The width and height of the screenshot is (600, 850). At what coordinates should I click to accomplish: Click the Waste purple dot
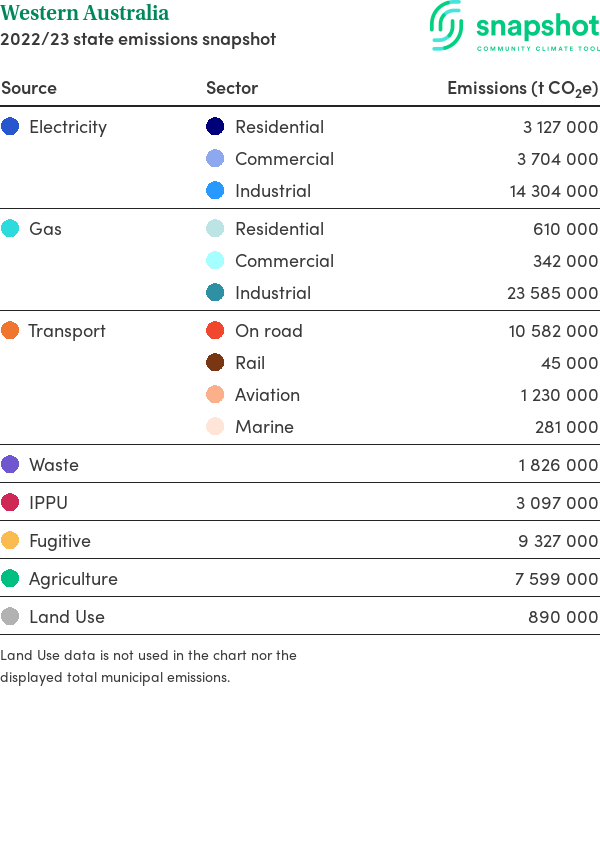[10, 464]
